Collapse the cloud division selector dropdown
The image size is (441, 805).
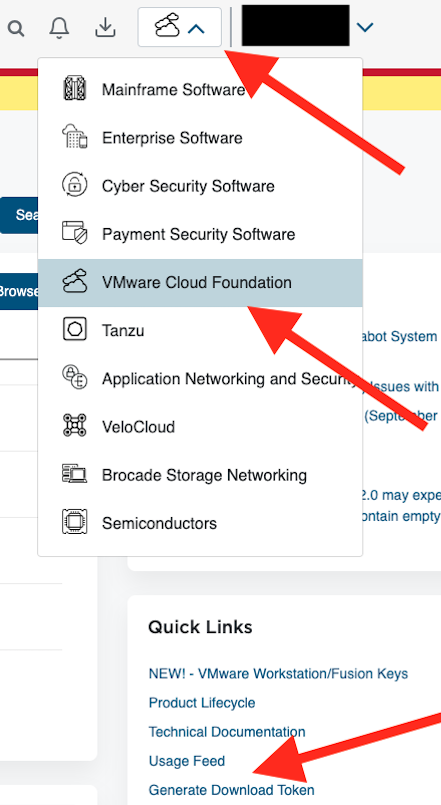click(x=180, y=27)
